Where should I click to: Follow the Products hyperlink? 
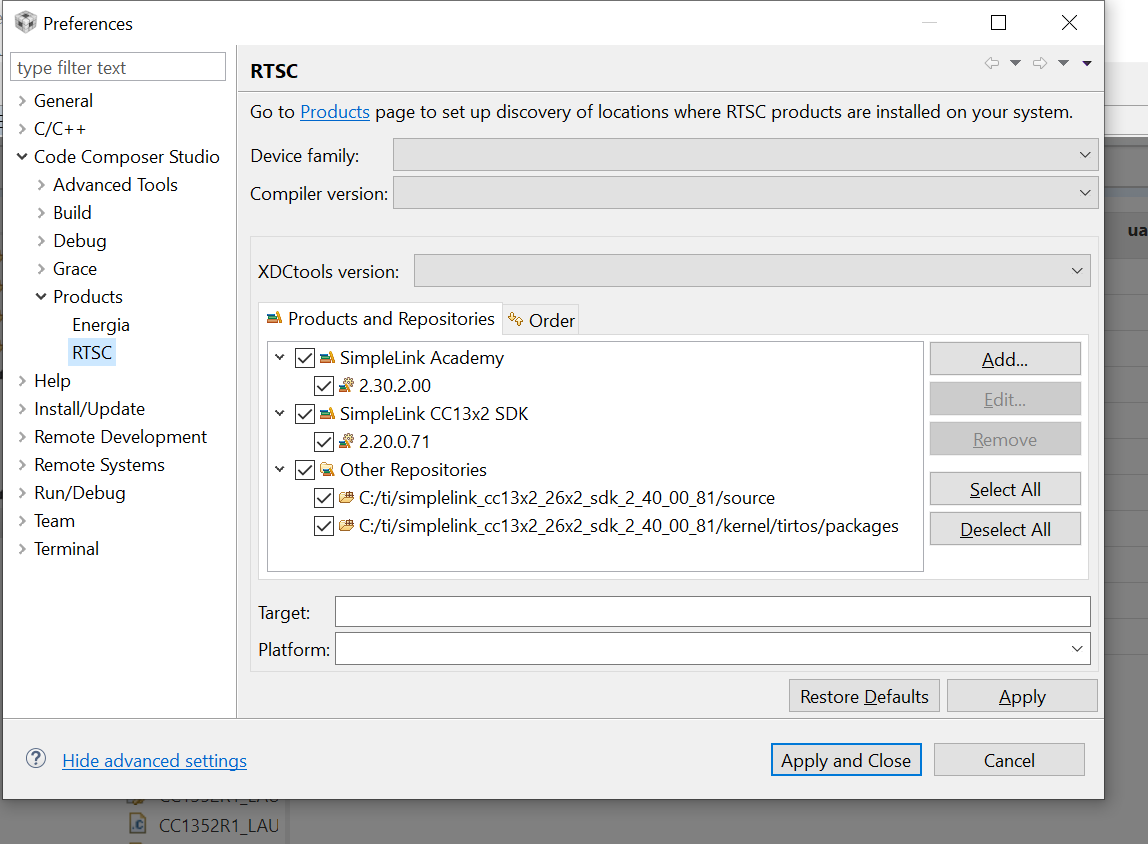pyautogui.click(x=335, y=112)
